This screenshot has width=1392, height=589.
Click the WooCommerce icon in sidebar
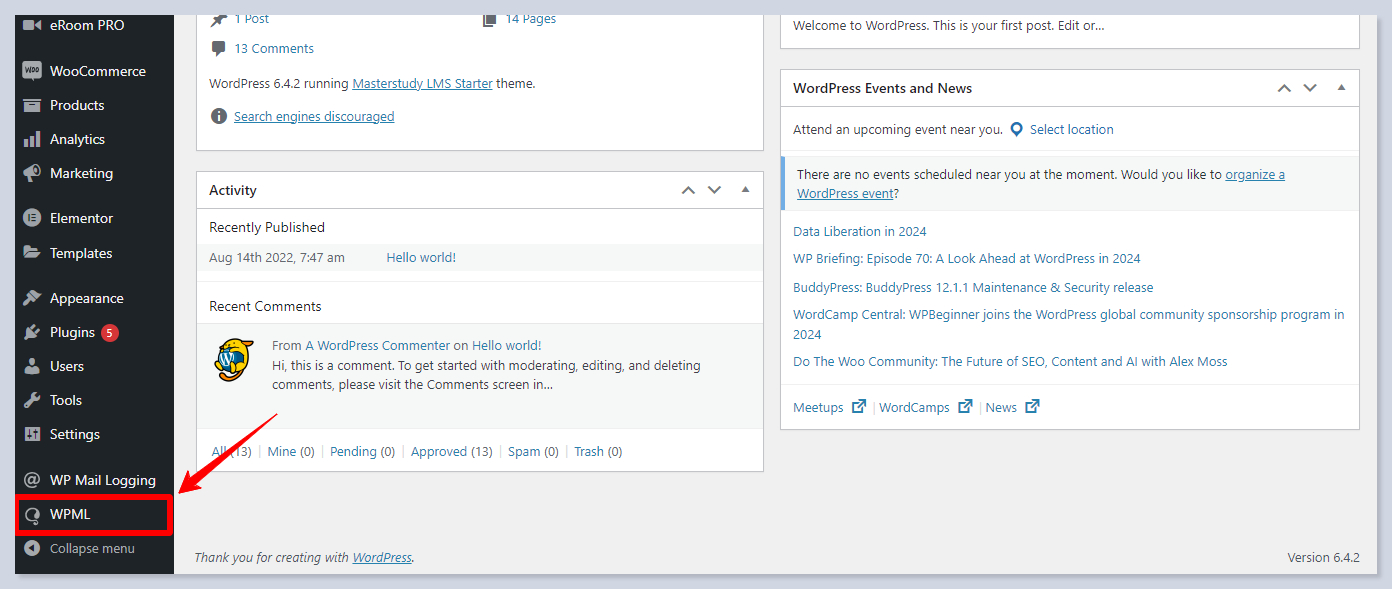(32, 71)
